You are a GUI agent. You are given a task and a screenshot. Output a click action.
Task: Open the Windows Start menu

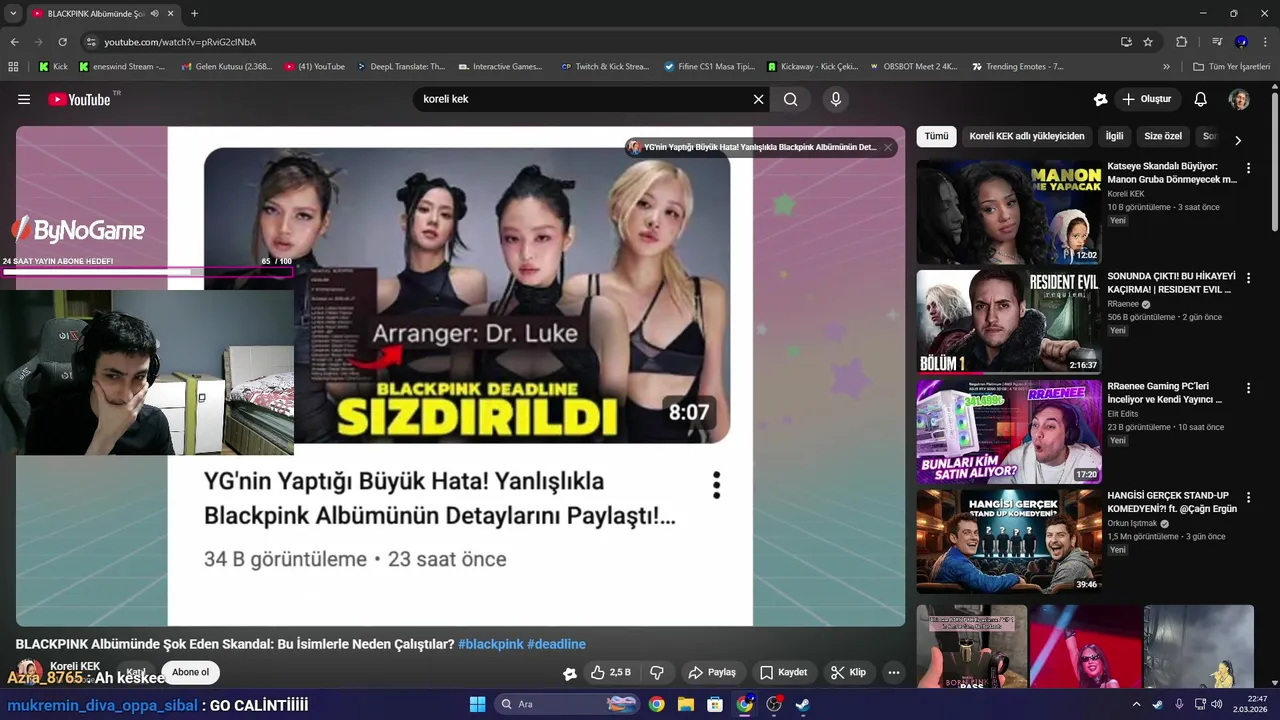tap(477, 704)
